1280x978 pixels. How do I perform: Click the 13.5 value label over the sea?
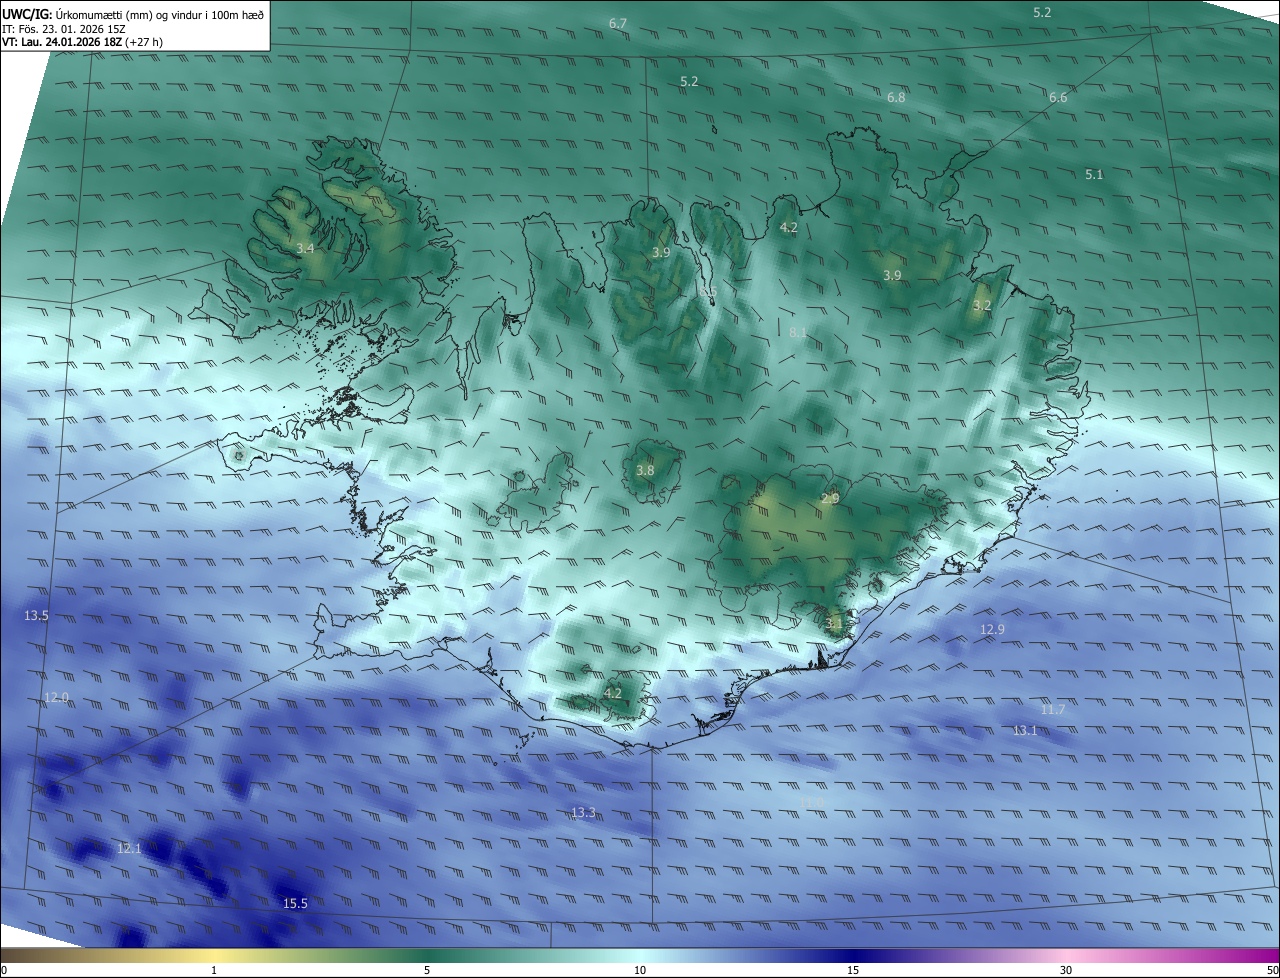click(x=36, y=616)
